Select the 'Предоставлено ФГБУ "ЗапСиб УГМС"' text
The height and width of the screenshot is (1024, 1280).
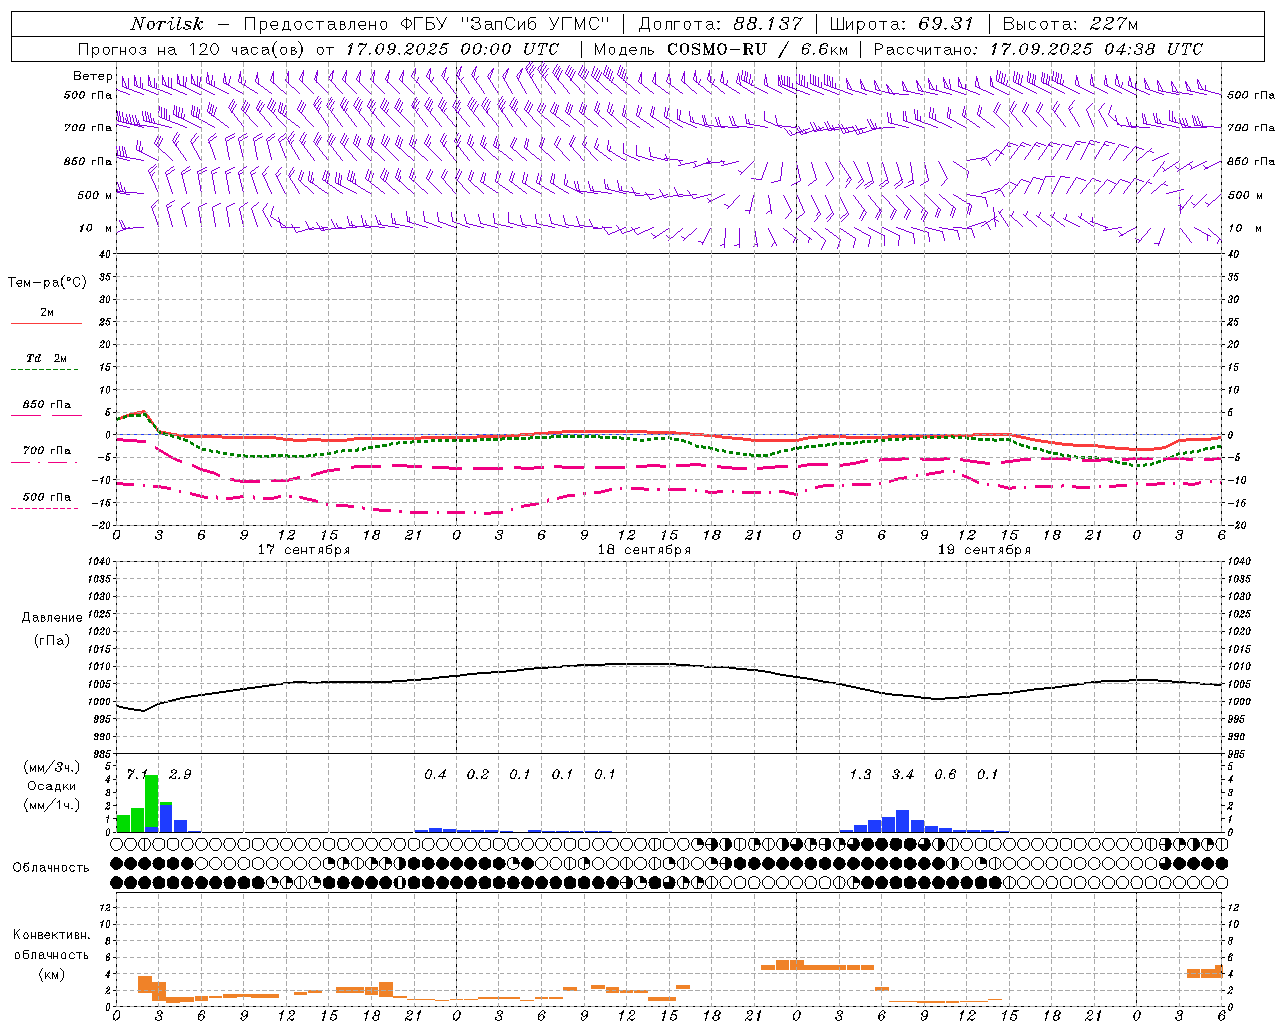tap(427, 24)
